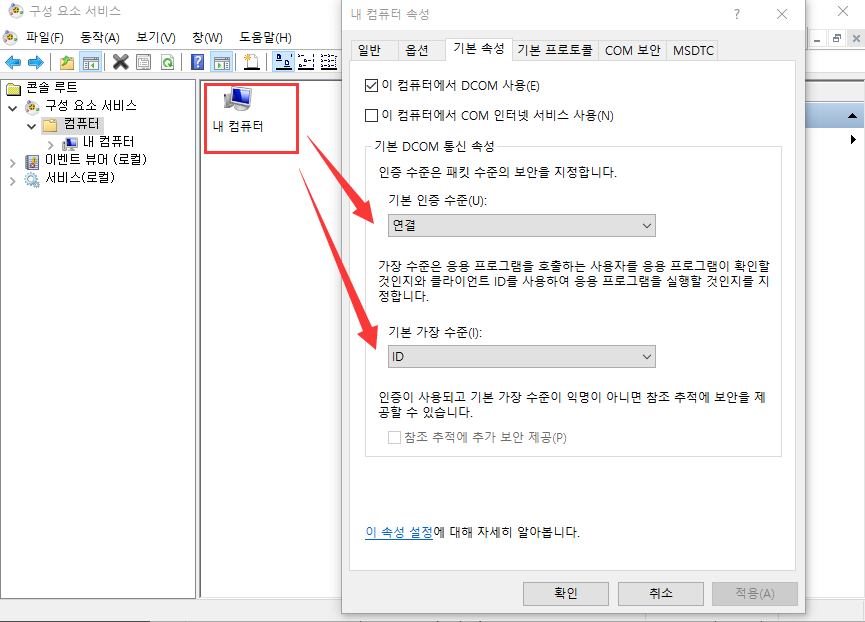The width and height of the screenshot is (865, 622).
Task: Click the 확인 button
Action: (565, 593)
